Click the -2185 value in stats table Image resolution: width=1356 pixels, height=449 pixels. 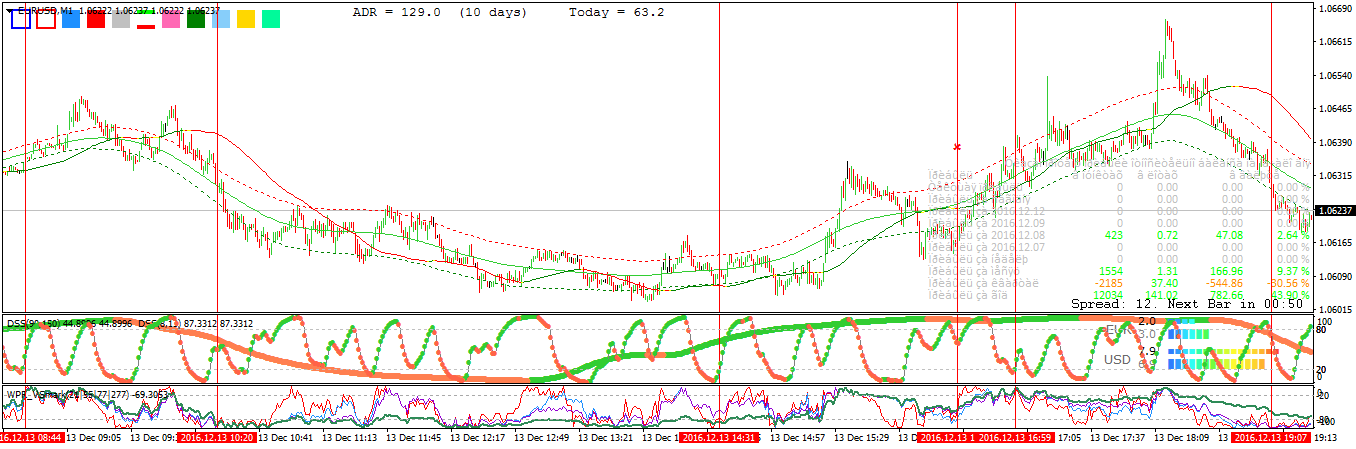(1108, 283)
